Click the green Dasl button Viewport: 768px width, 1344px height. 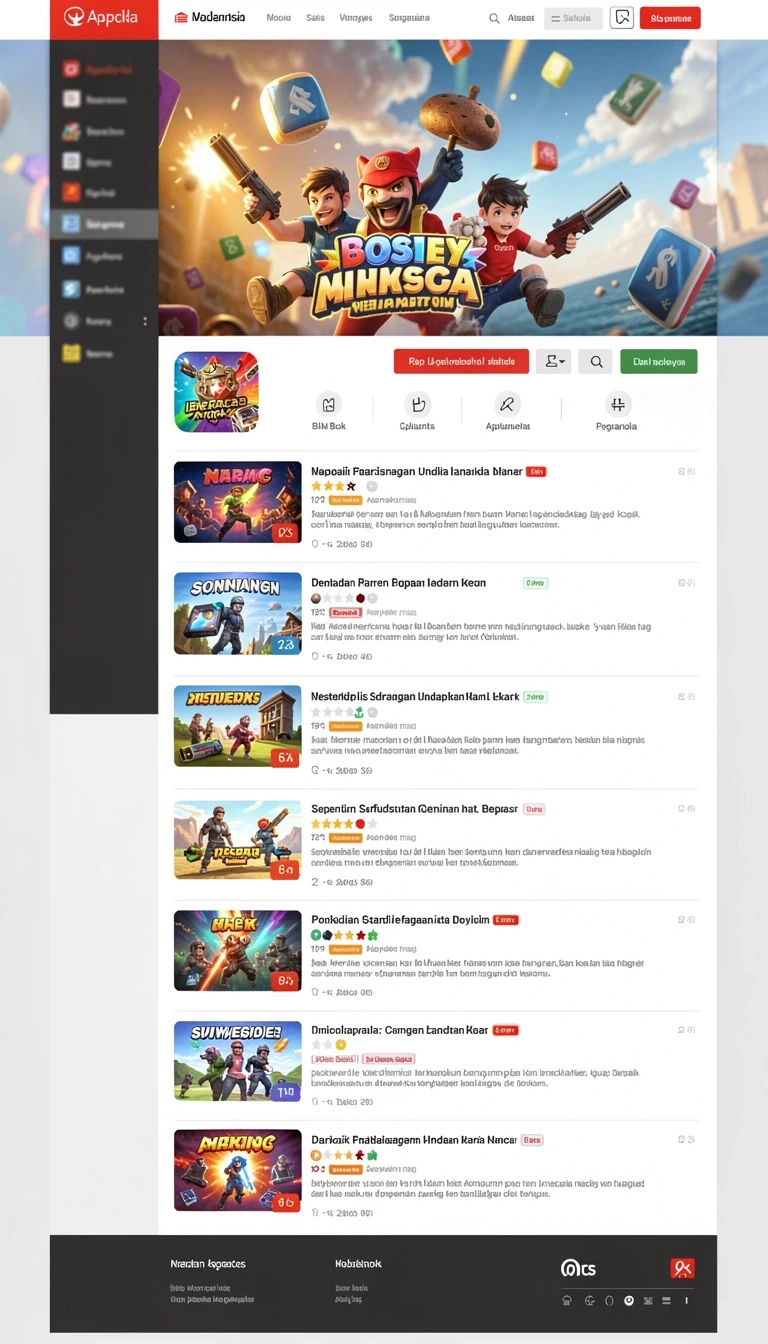click(x=659, y=362)
